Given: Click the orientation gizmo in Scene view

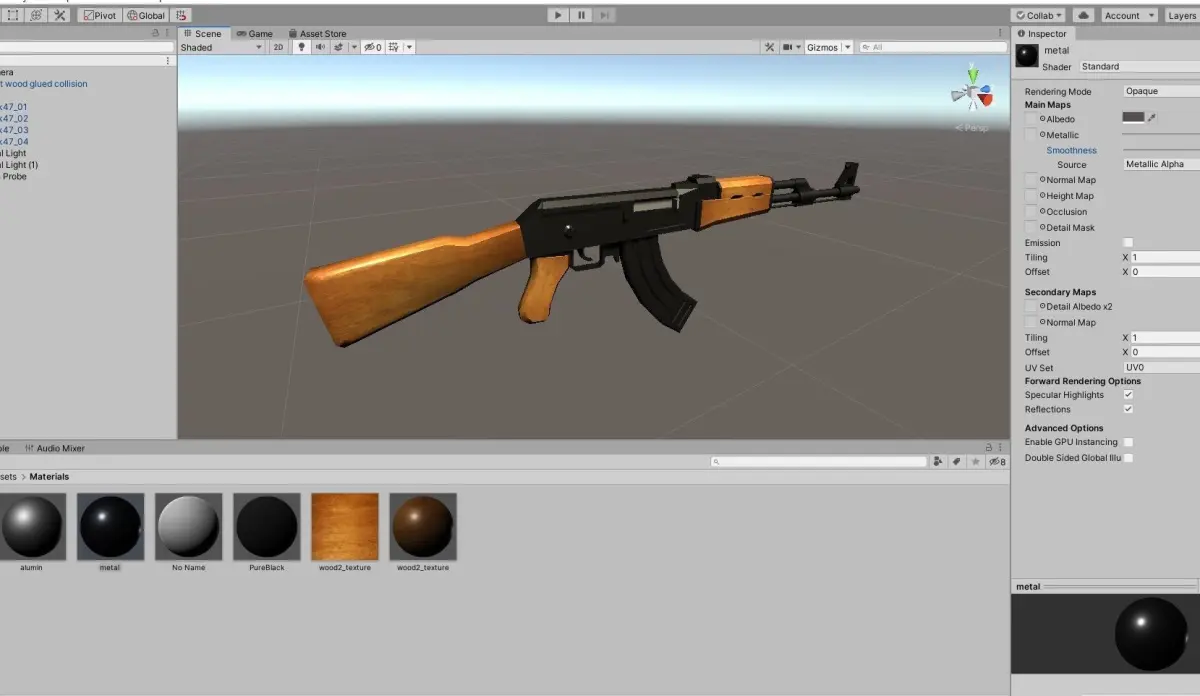Looking at the screenshot, I should (972, 93).
